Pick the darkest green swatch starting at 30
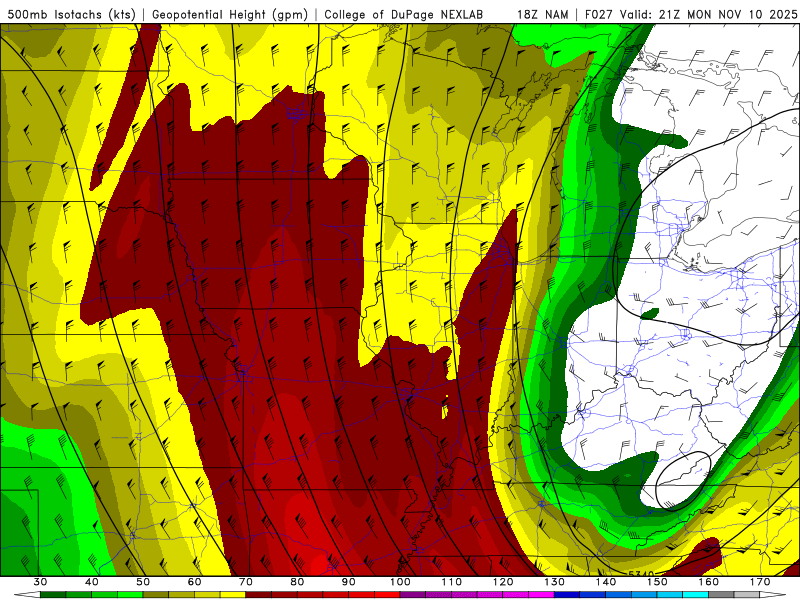The image size is (800, 600). tap(53, 595)
